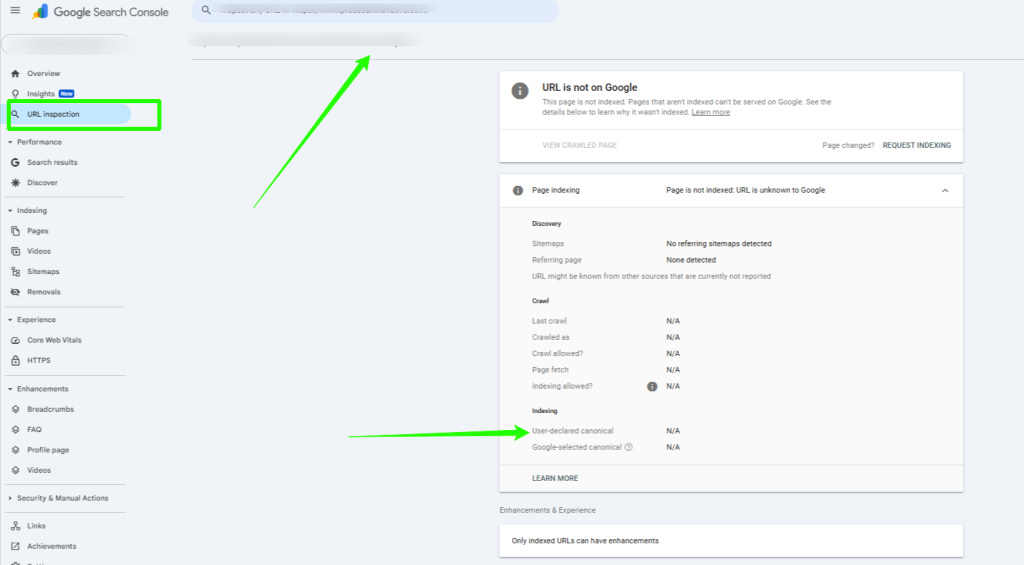Collapse the Page indexing card chevron
Screen dimensions: 1024x565
(x=945, y=191)
